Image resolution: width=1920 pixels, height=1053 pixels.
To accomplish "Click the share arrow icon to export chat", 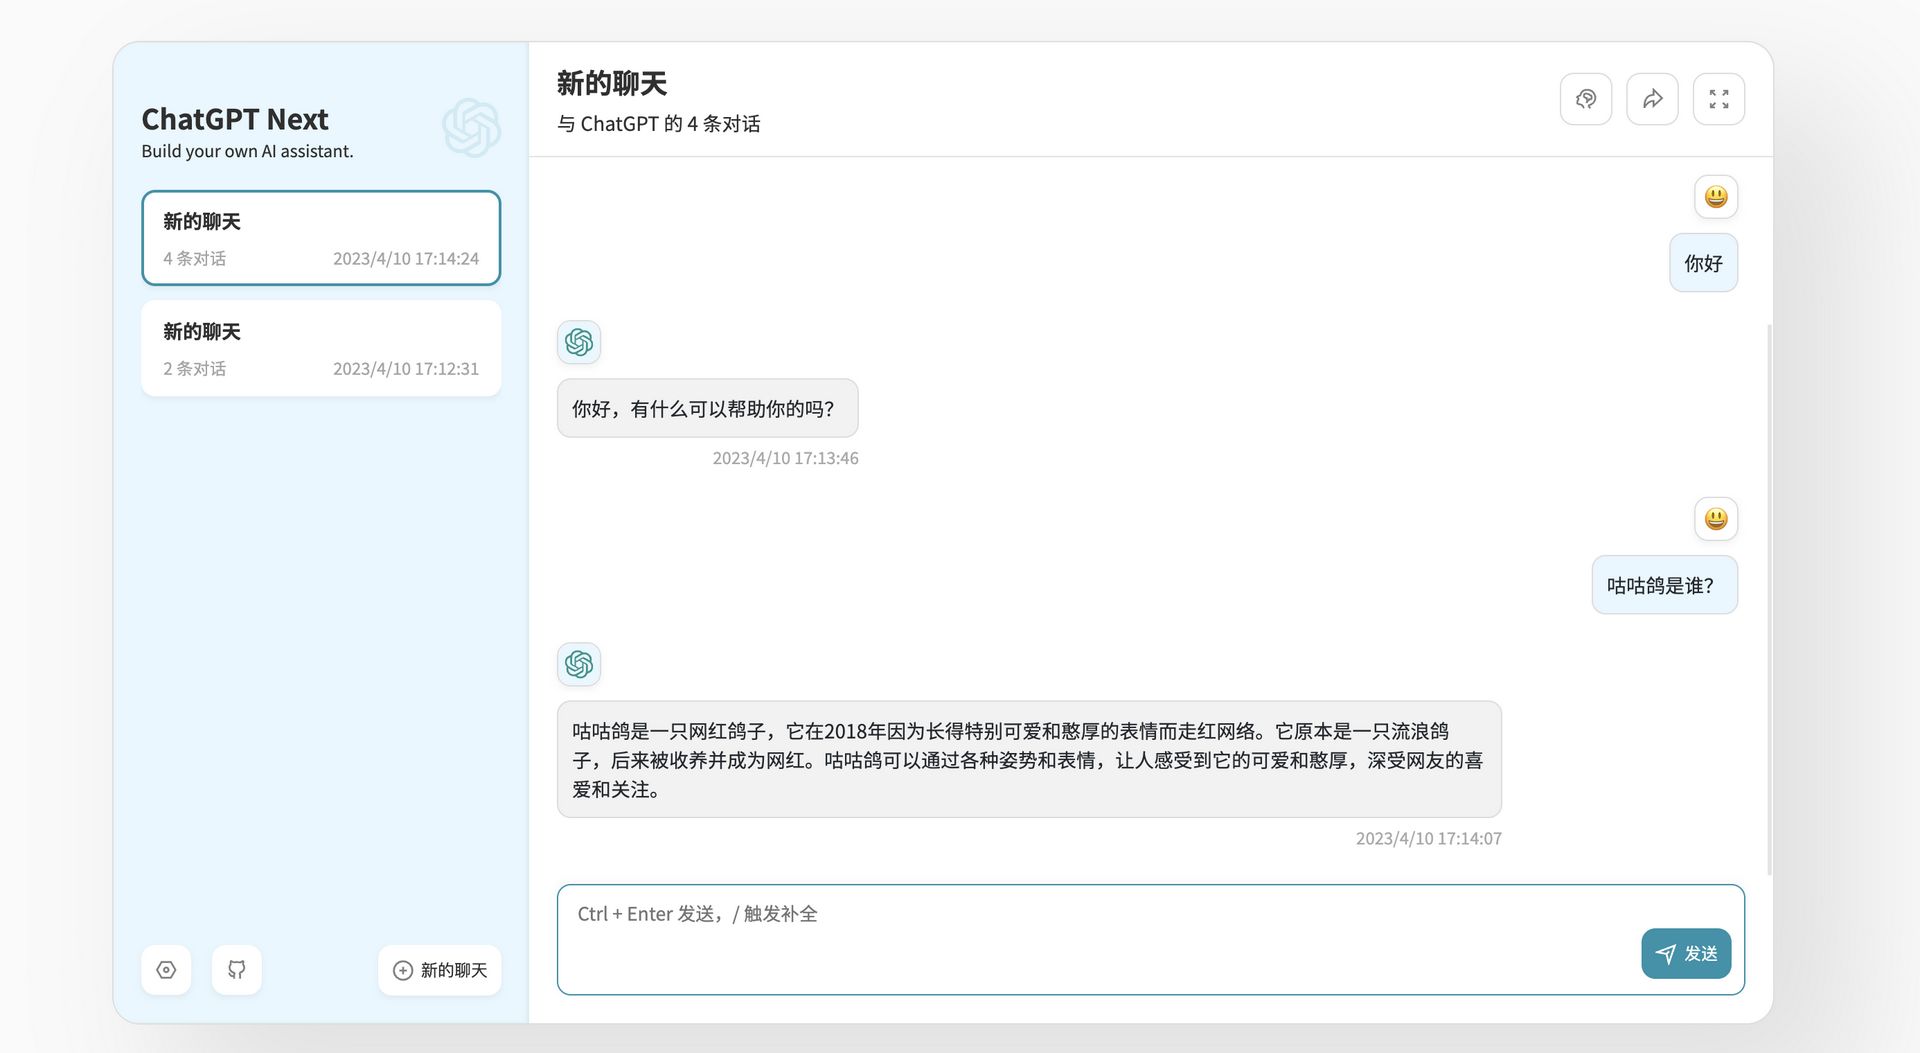I will 1652,99.
